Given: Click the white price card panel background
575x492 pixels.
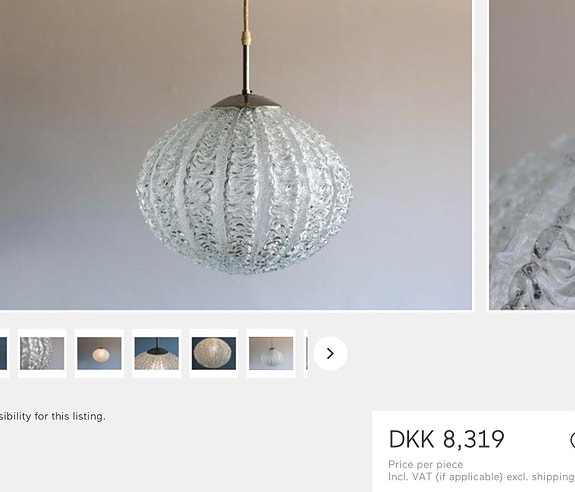Looking at the screenshot, I should pos(473,451).
